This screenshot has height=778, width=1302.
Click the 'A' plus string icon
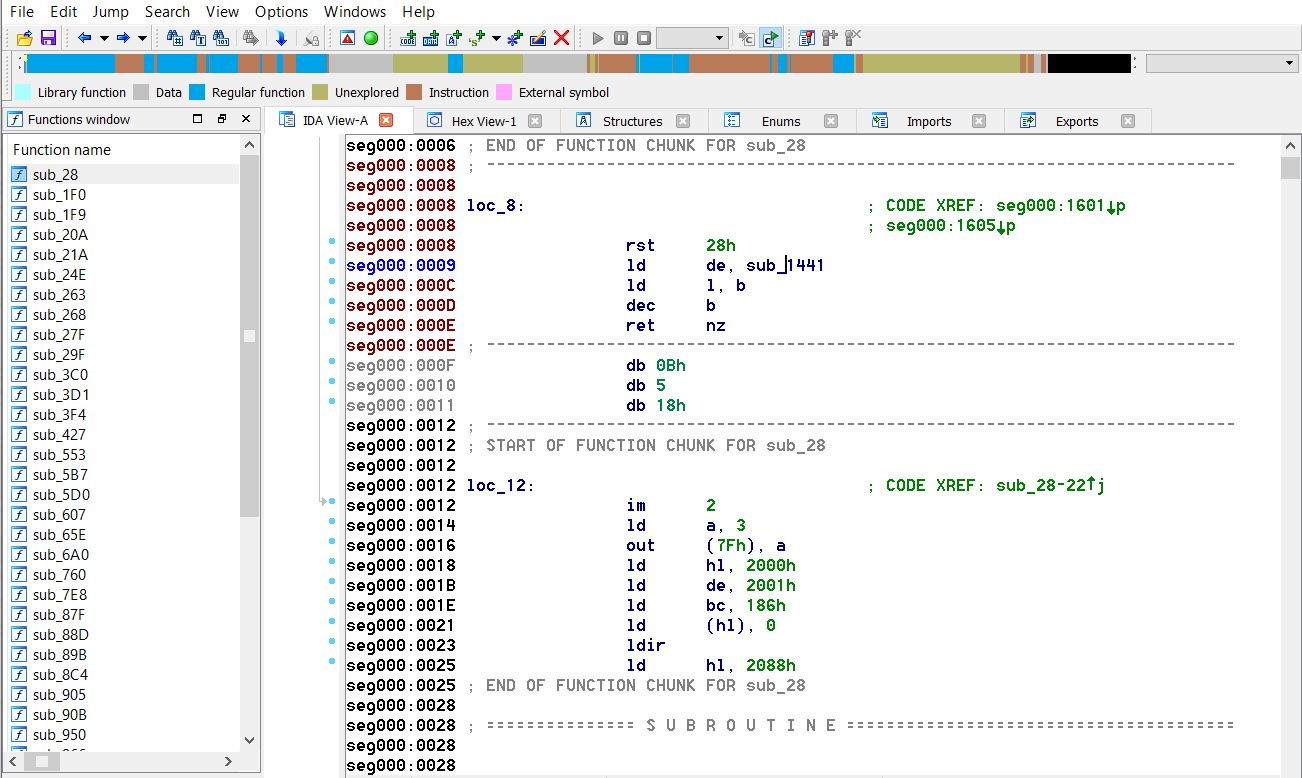click(x=454, y=38)
